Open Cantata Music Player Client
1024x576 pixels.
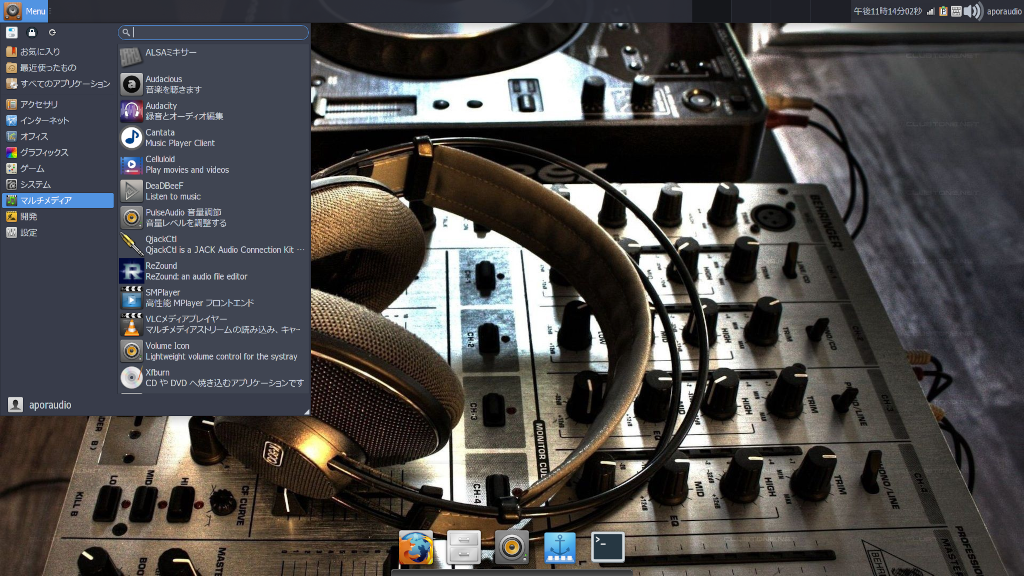pyautogui.click(x=213, y=138)
